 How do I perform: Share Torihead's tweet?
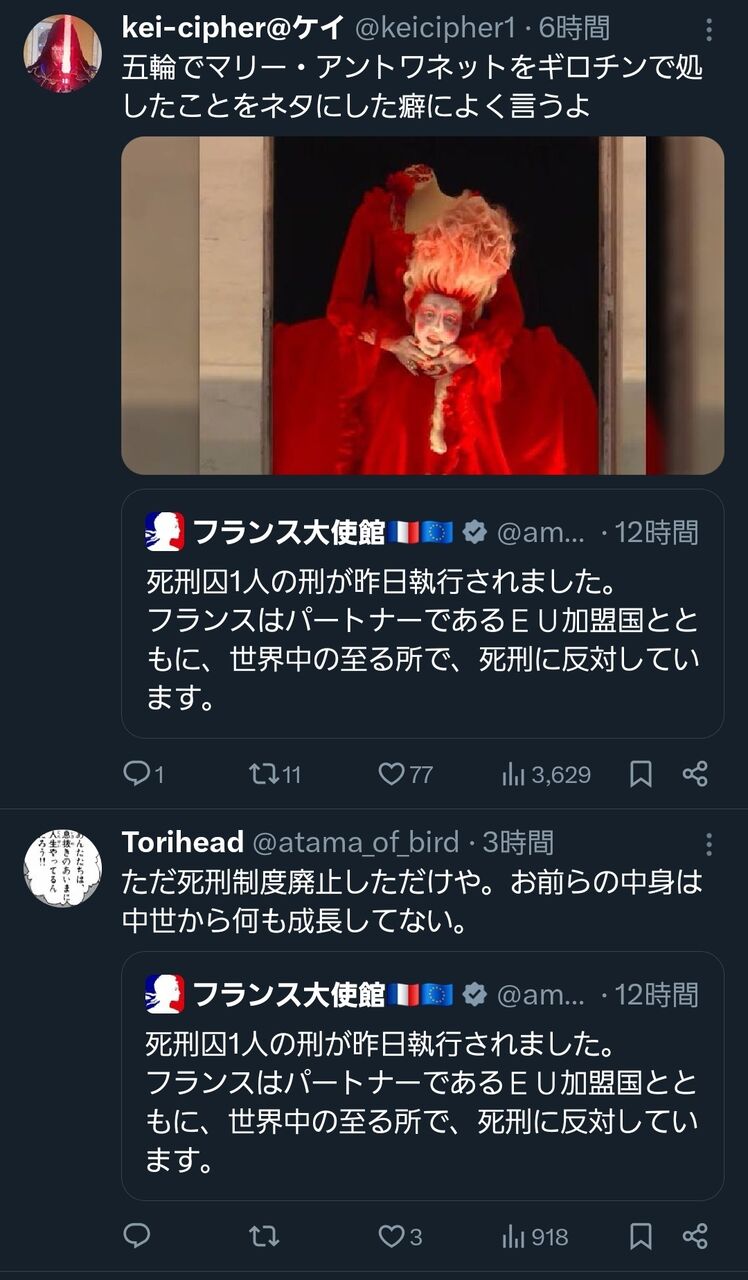695,1237
